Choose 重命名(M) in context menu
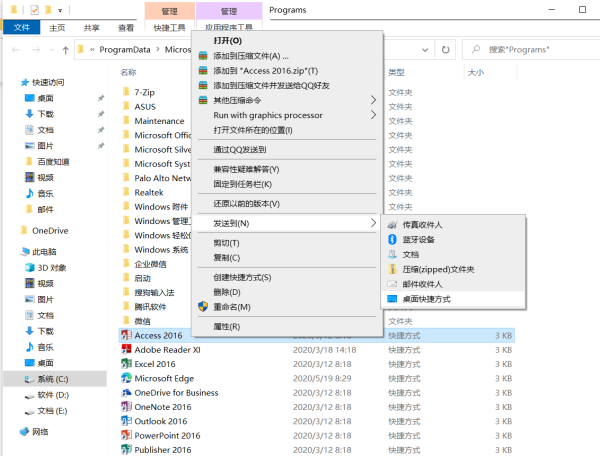The height and width of the screenshot is (456, 600). tap(287, 307)
